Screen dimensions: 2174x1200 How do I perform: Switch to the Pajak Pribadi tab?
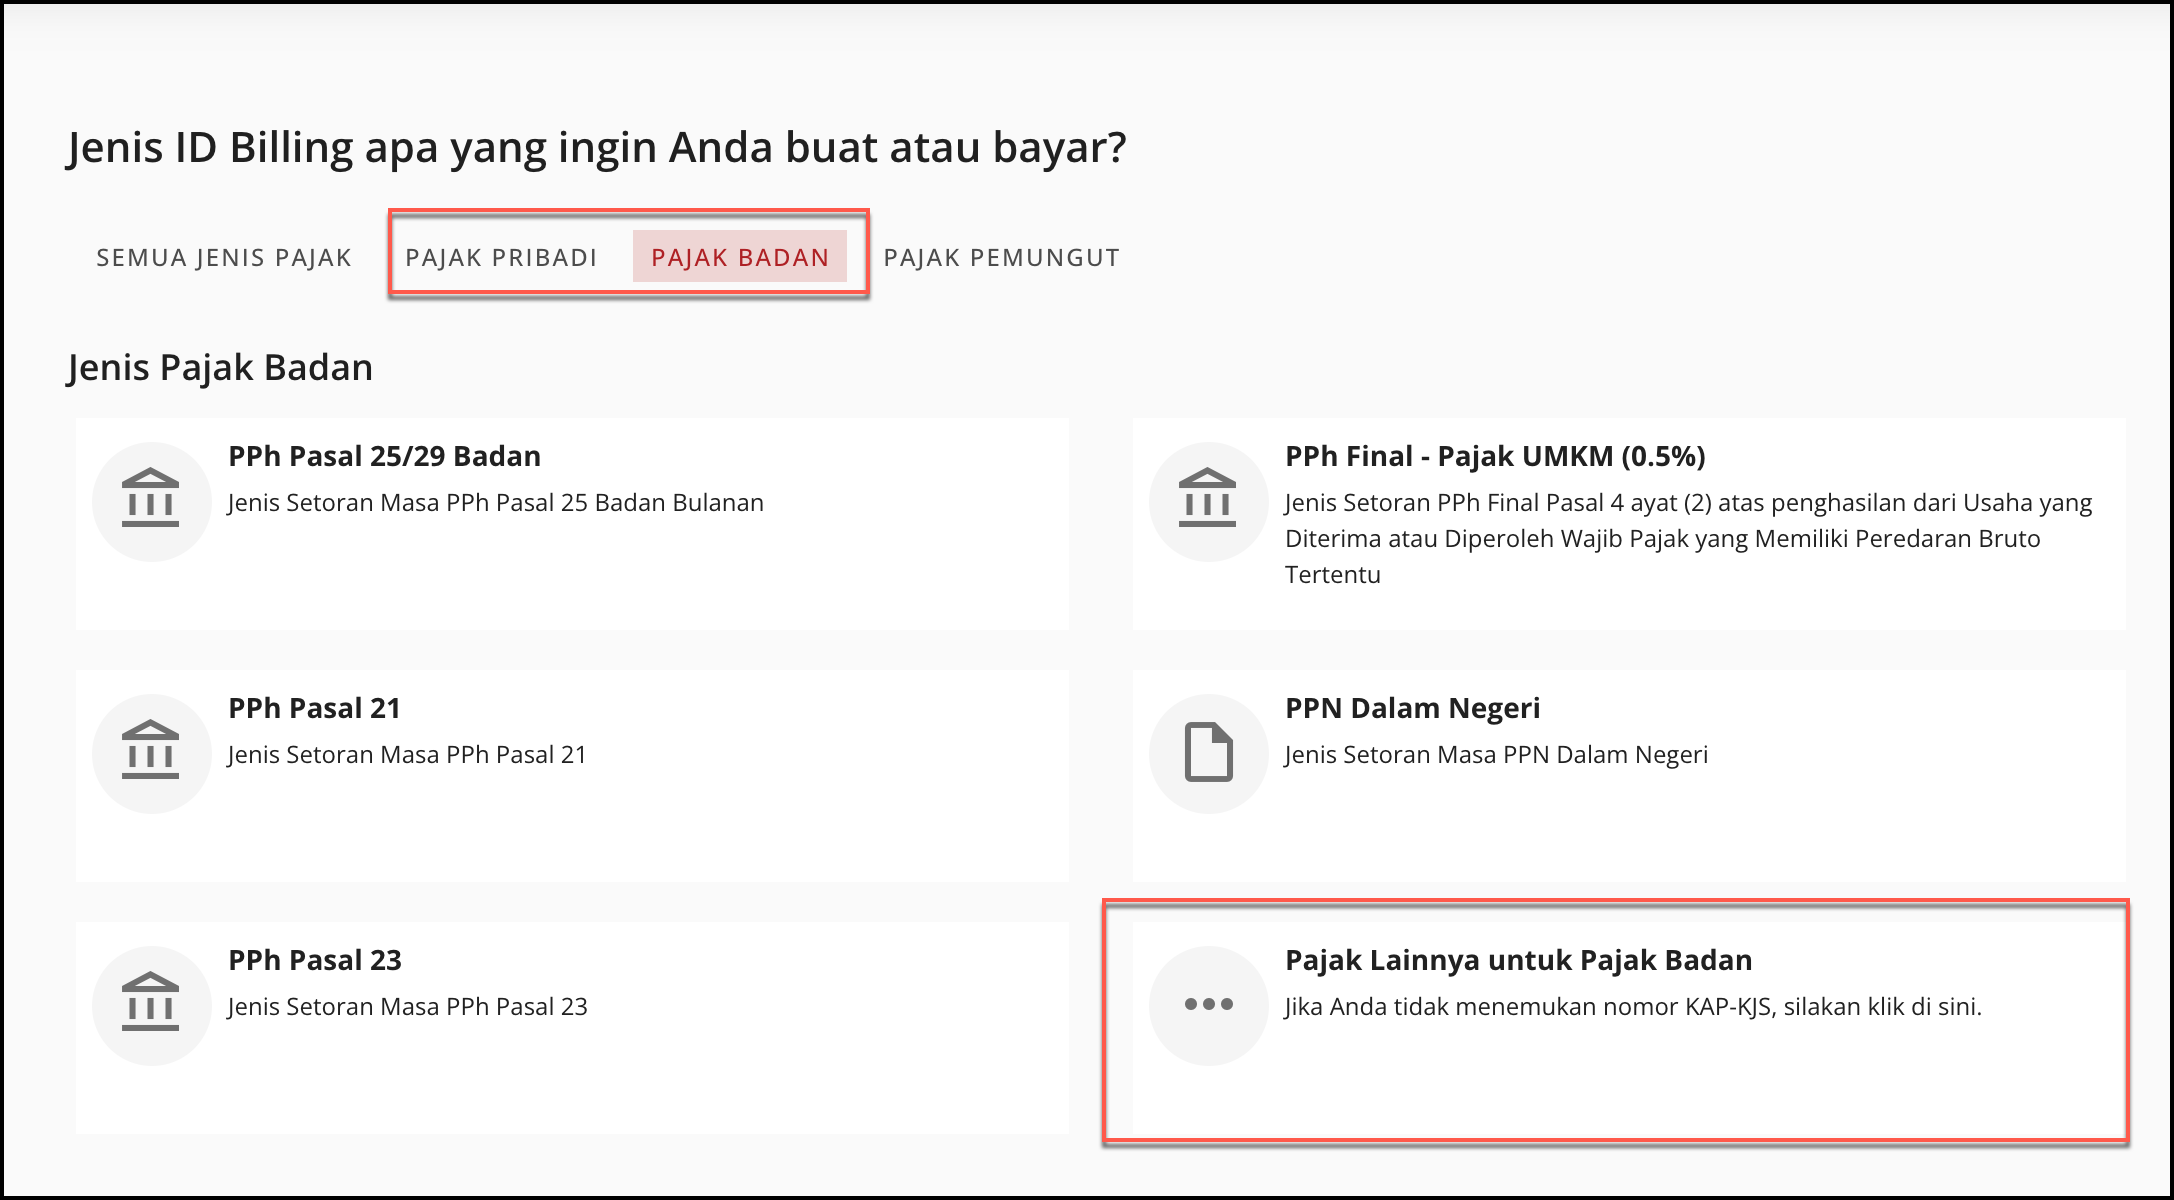coord(501,257)
